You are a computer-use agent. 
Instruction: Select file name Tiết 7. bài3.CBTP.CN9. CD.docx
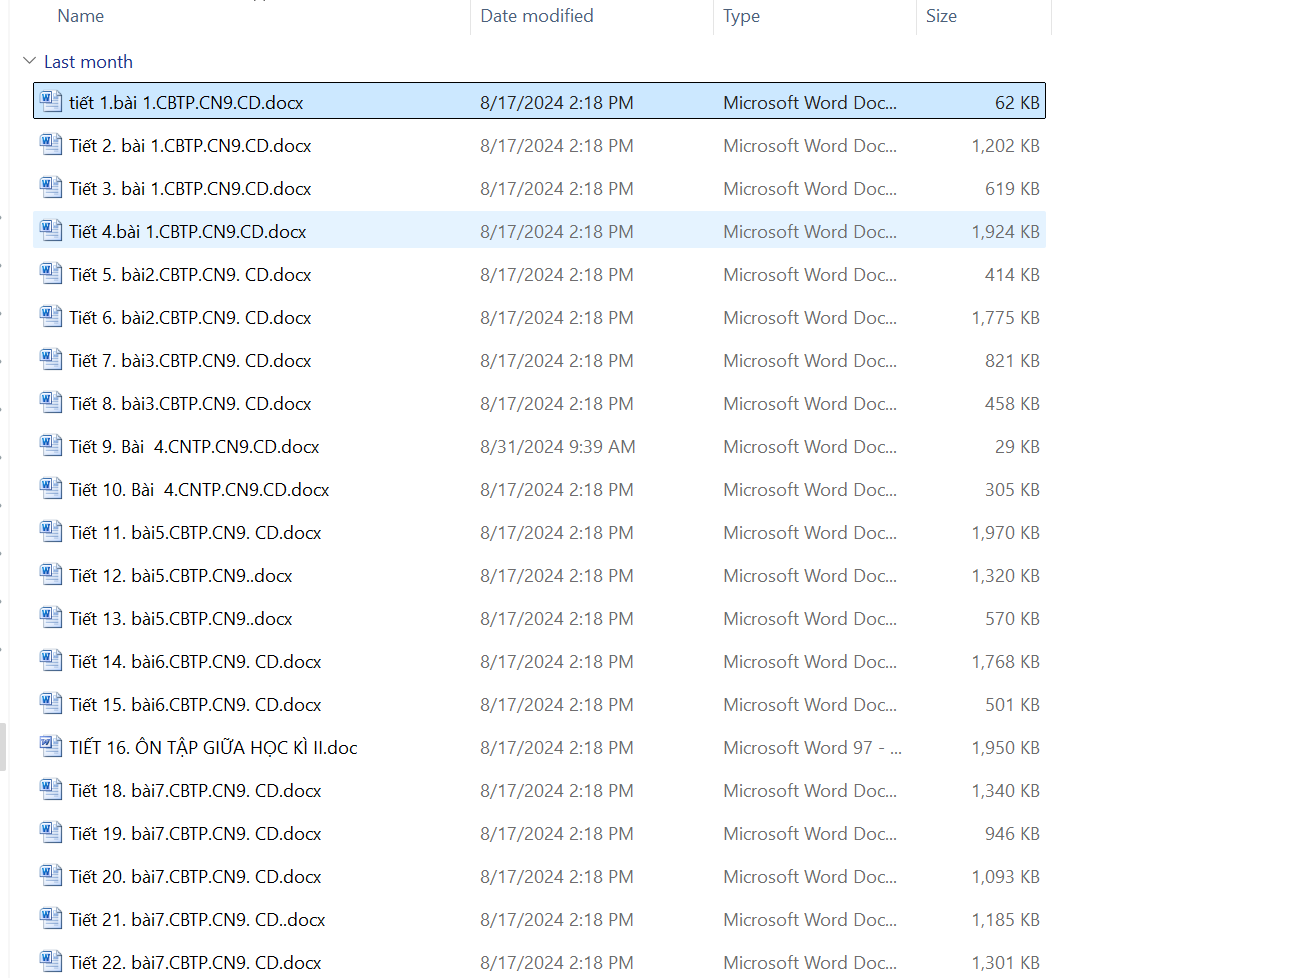point(190,361)
